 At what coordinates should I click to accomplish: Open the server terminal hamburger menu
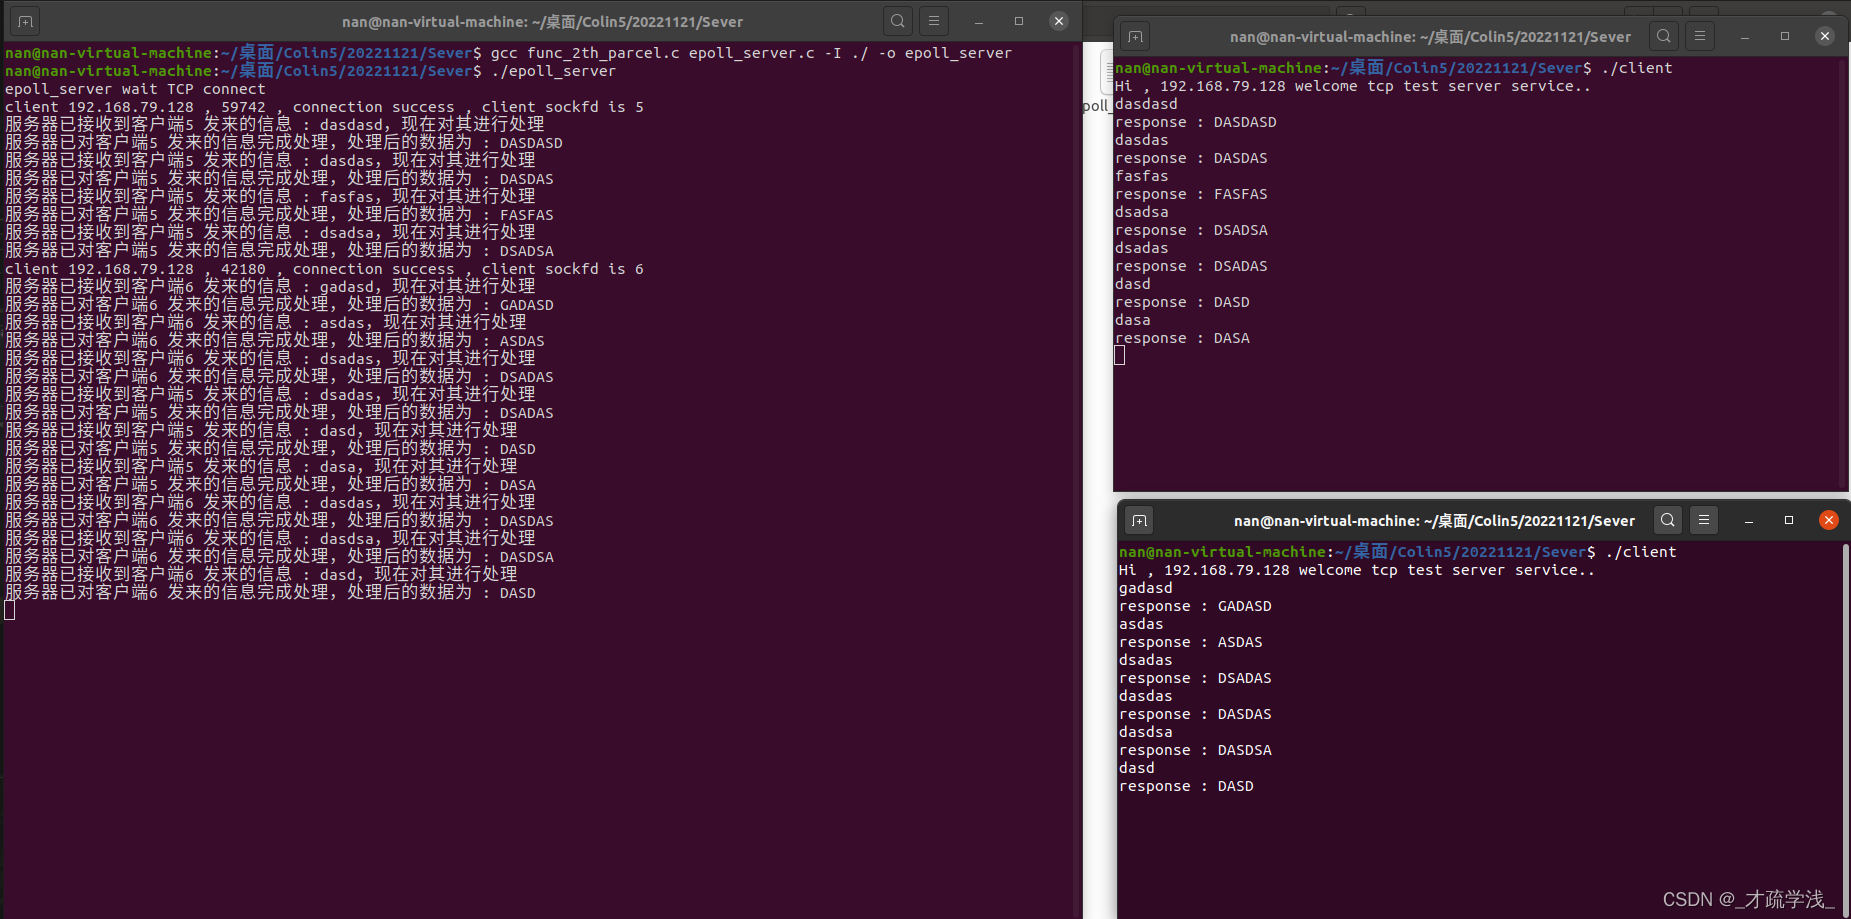[934, 20]
